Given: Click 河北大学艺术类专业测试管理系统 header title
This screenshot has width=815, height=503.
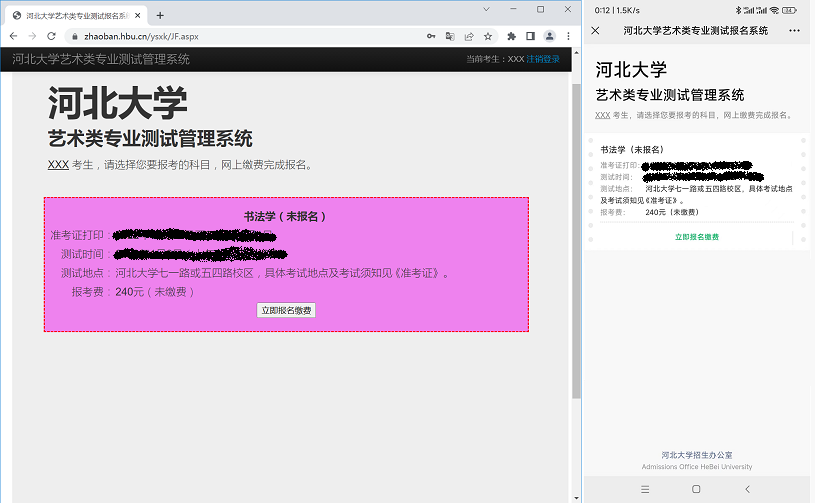Looking at the screenshot, I should [x=101, y=59].
